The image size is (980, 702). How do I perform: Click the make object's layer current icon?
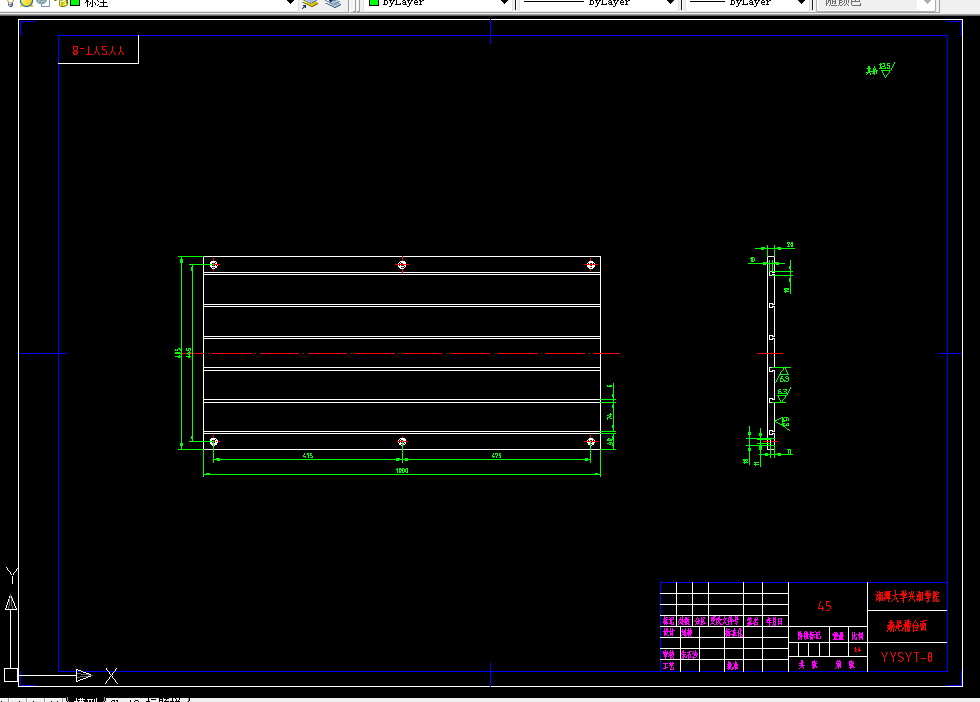[x=310, y=3]
